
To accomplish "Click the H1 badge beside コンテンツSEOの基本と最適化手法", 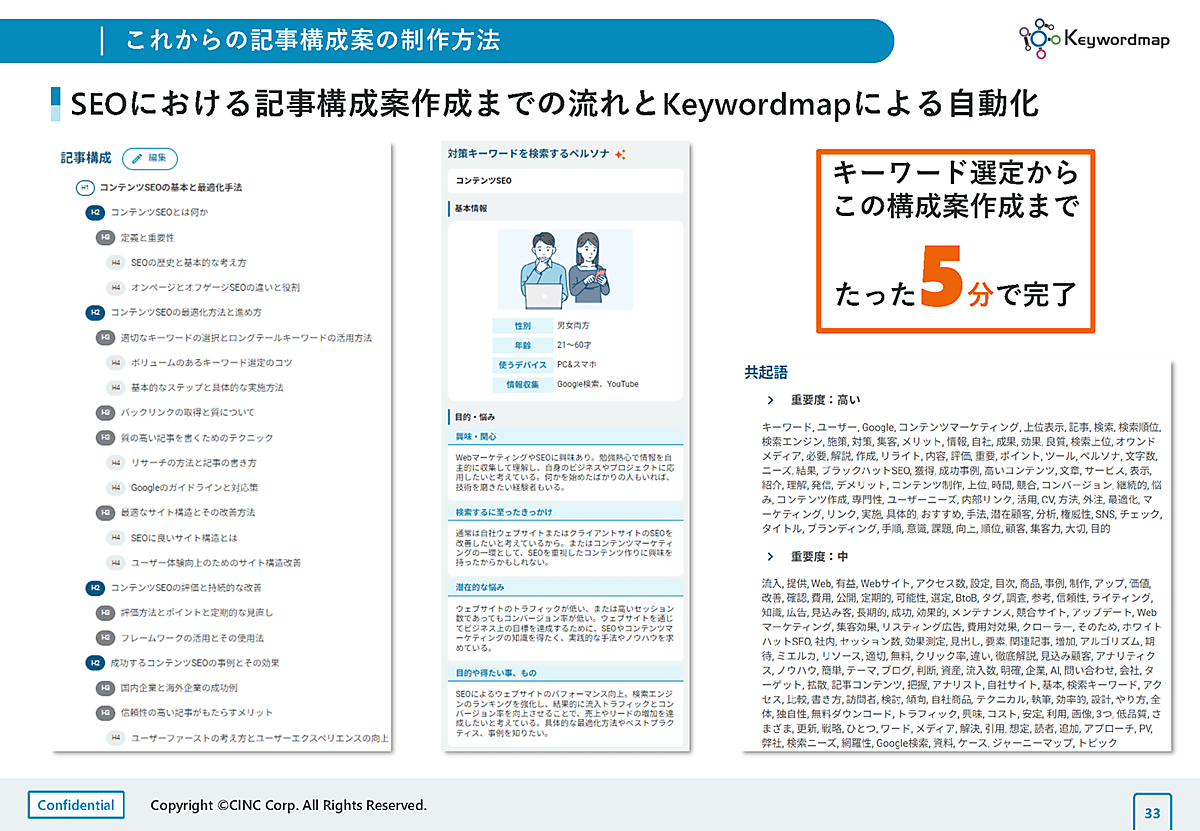I will (85, 187).
